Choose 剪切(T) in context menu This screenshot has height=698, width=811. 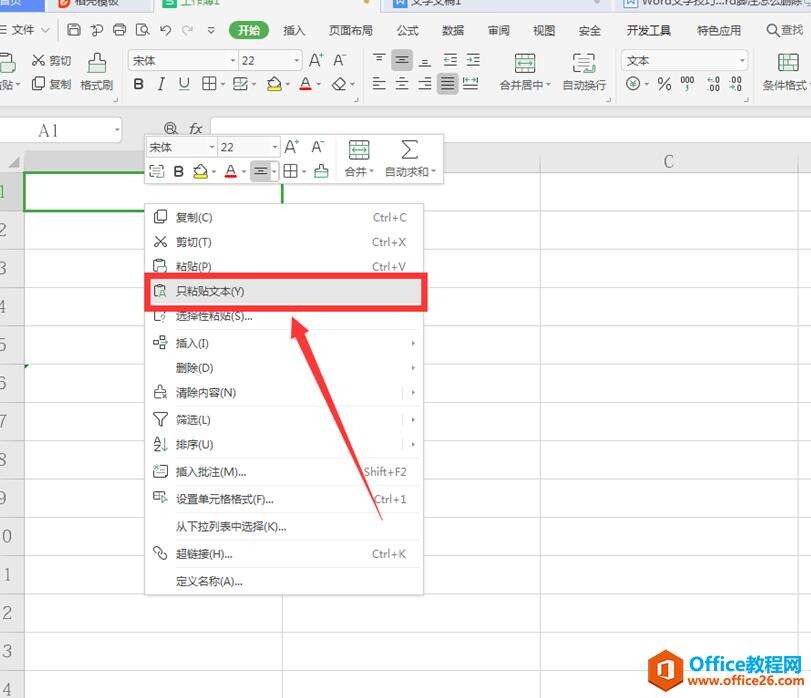(x=284, y=242)
